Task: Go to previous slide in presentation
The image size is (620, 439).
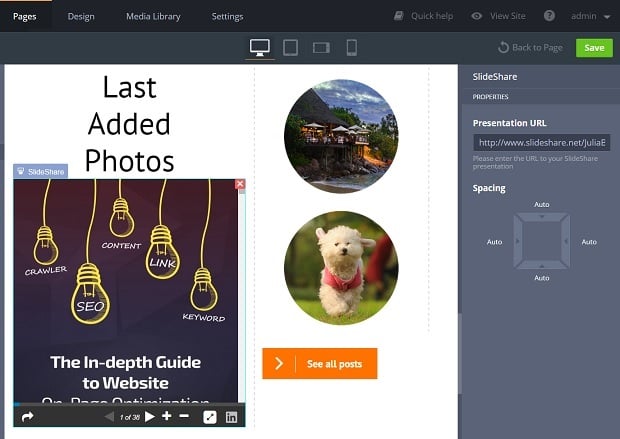Action: (x=109, y=417)
